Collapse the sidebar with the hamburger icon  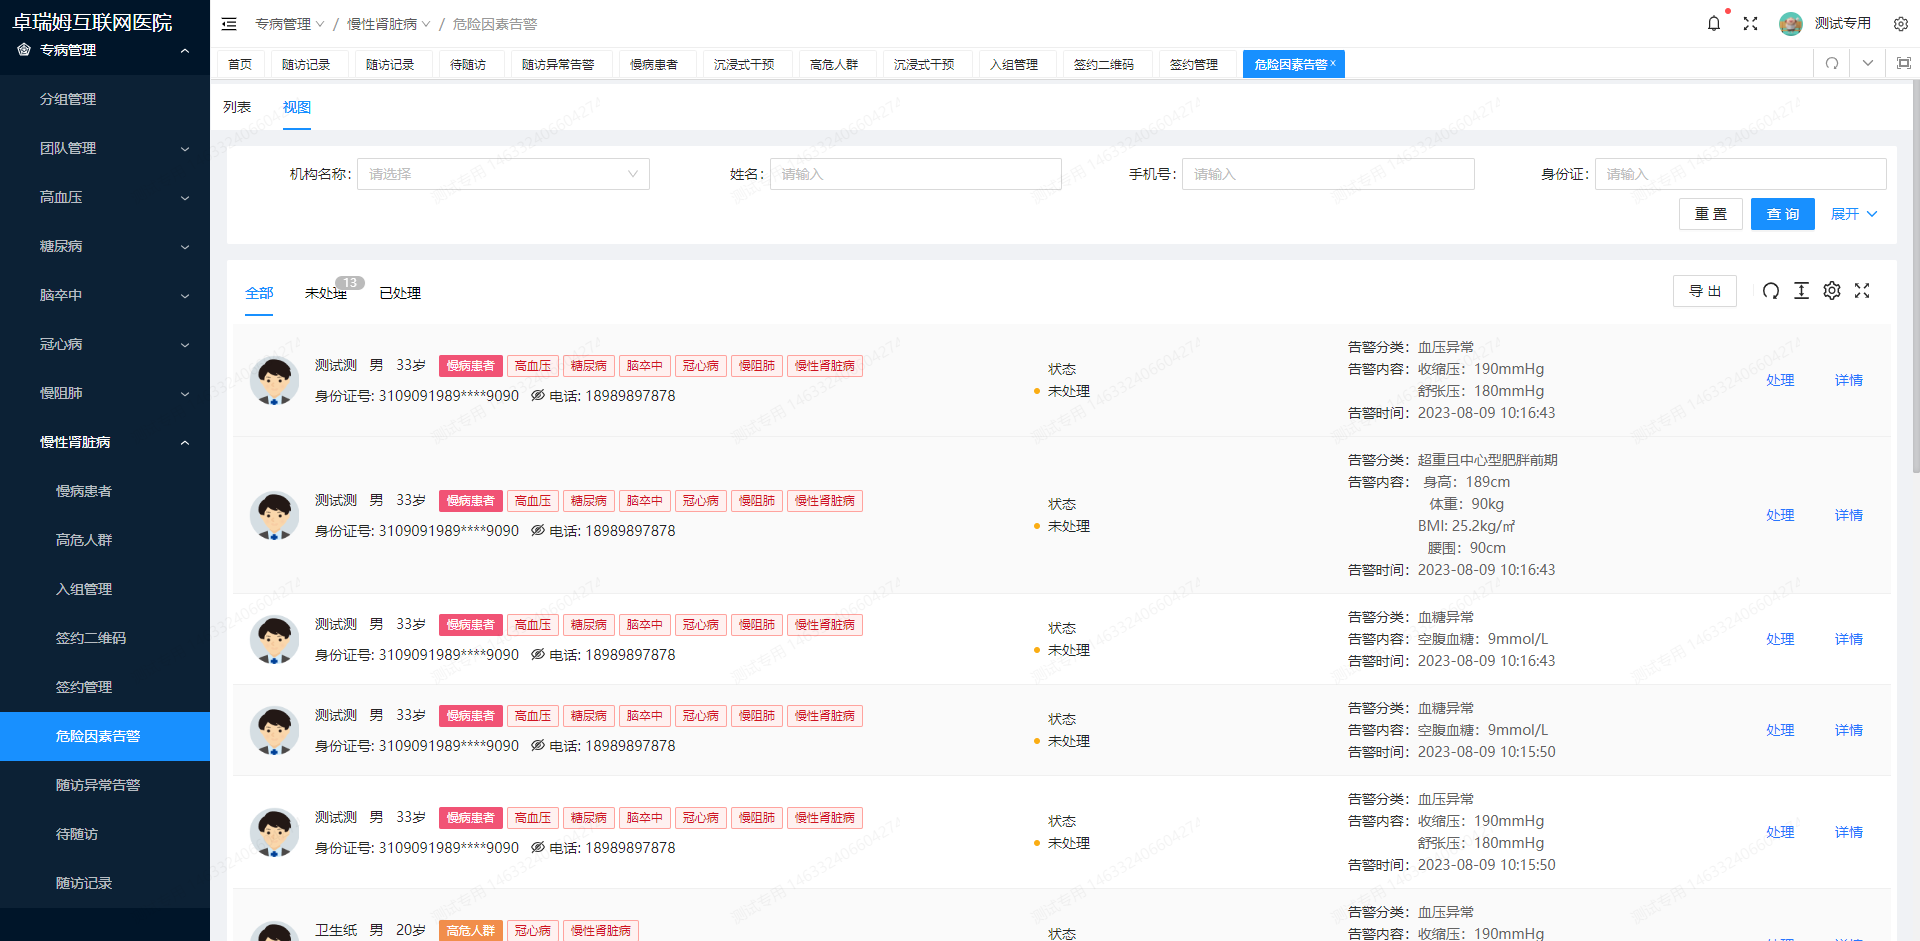click(x=229, y=24)
